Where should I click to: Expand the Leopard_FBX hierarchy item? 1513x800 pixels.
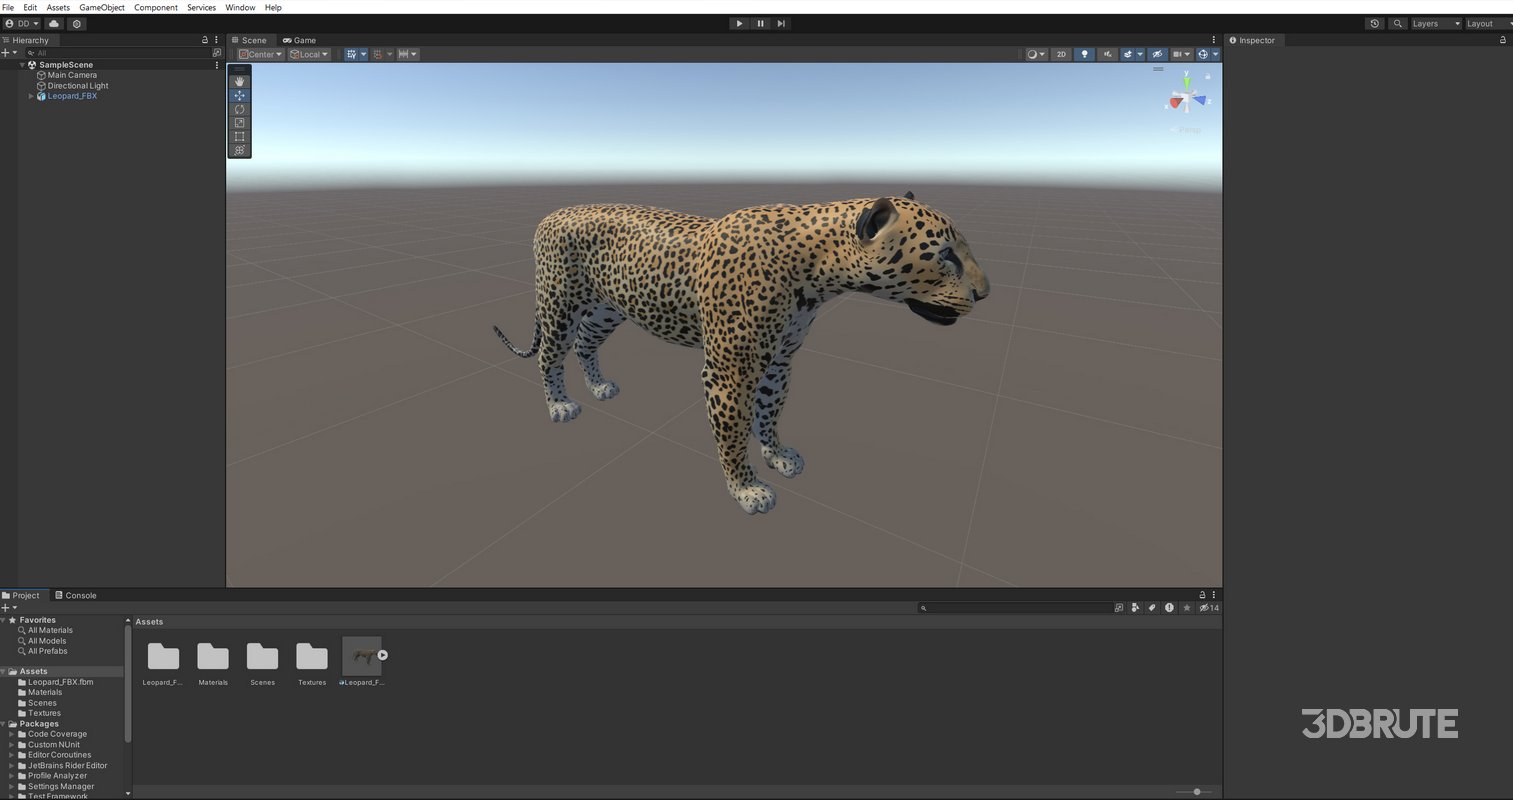[x=31, y=96]
